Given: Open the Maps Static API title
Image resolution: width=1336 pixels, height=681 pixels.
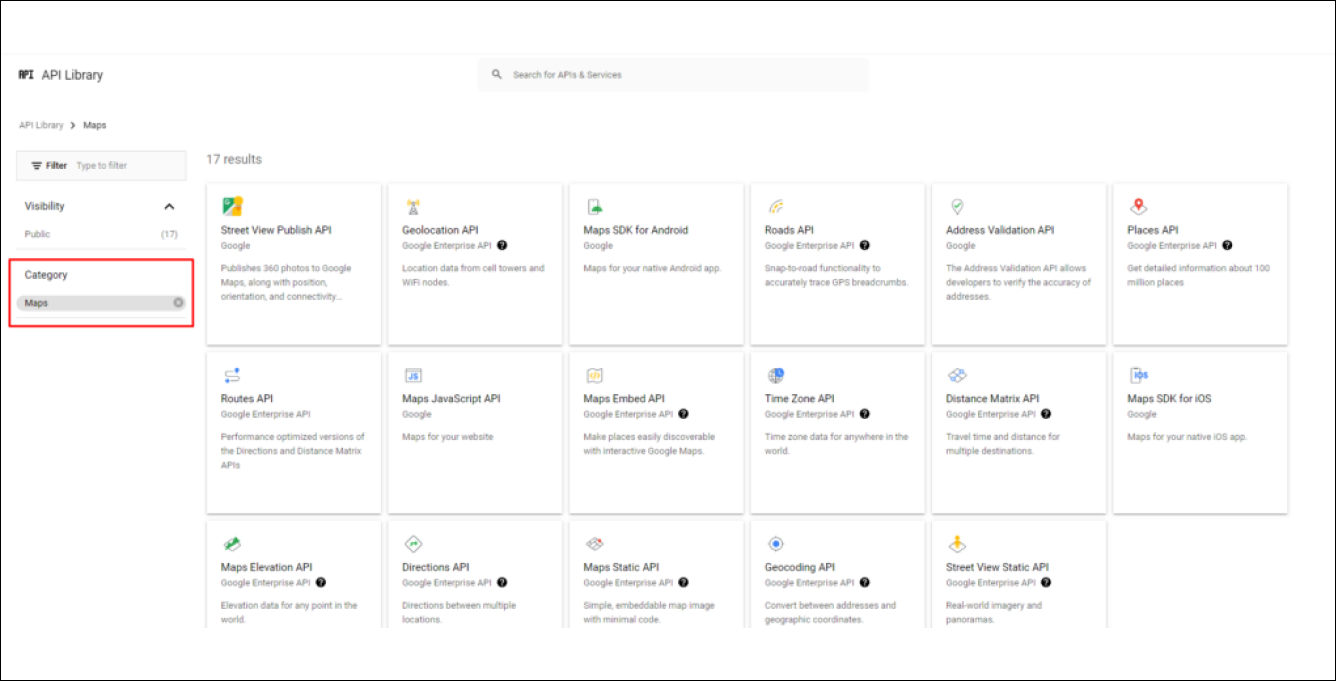Looking at the screenshot, I should 621,567.
